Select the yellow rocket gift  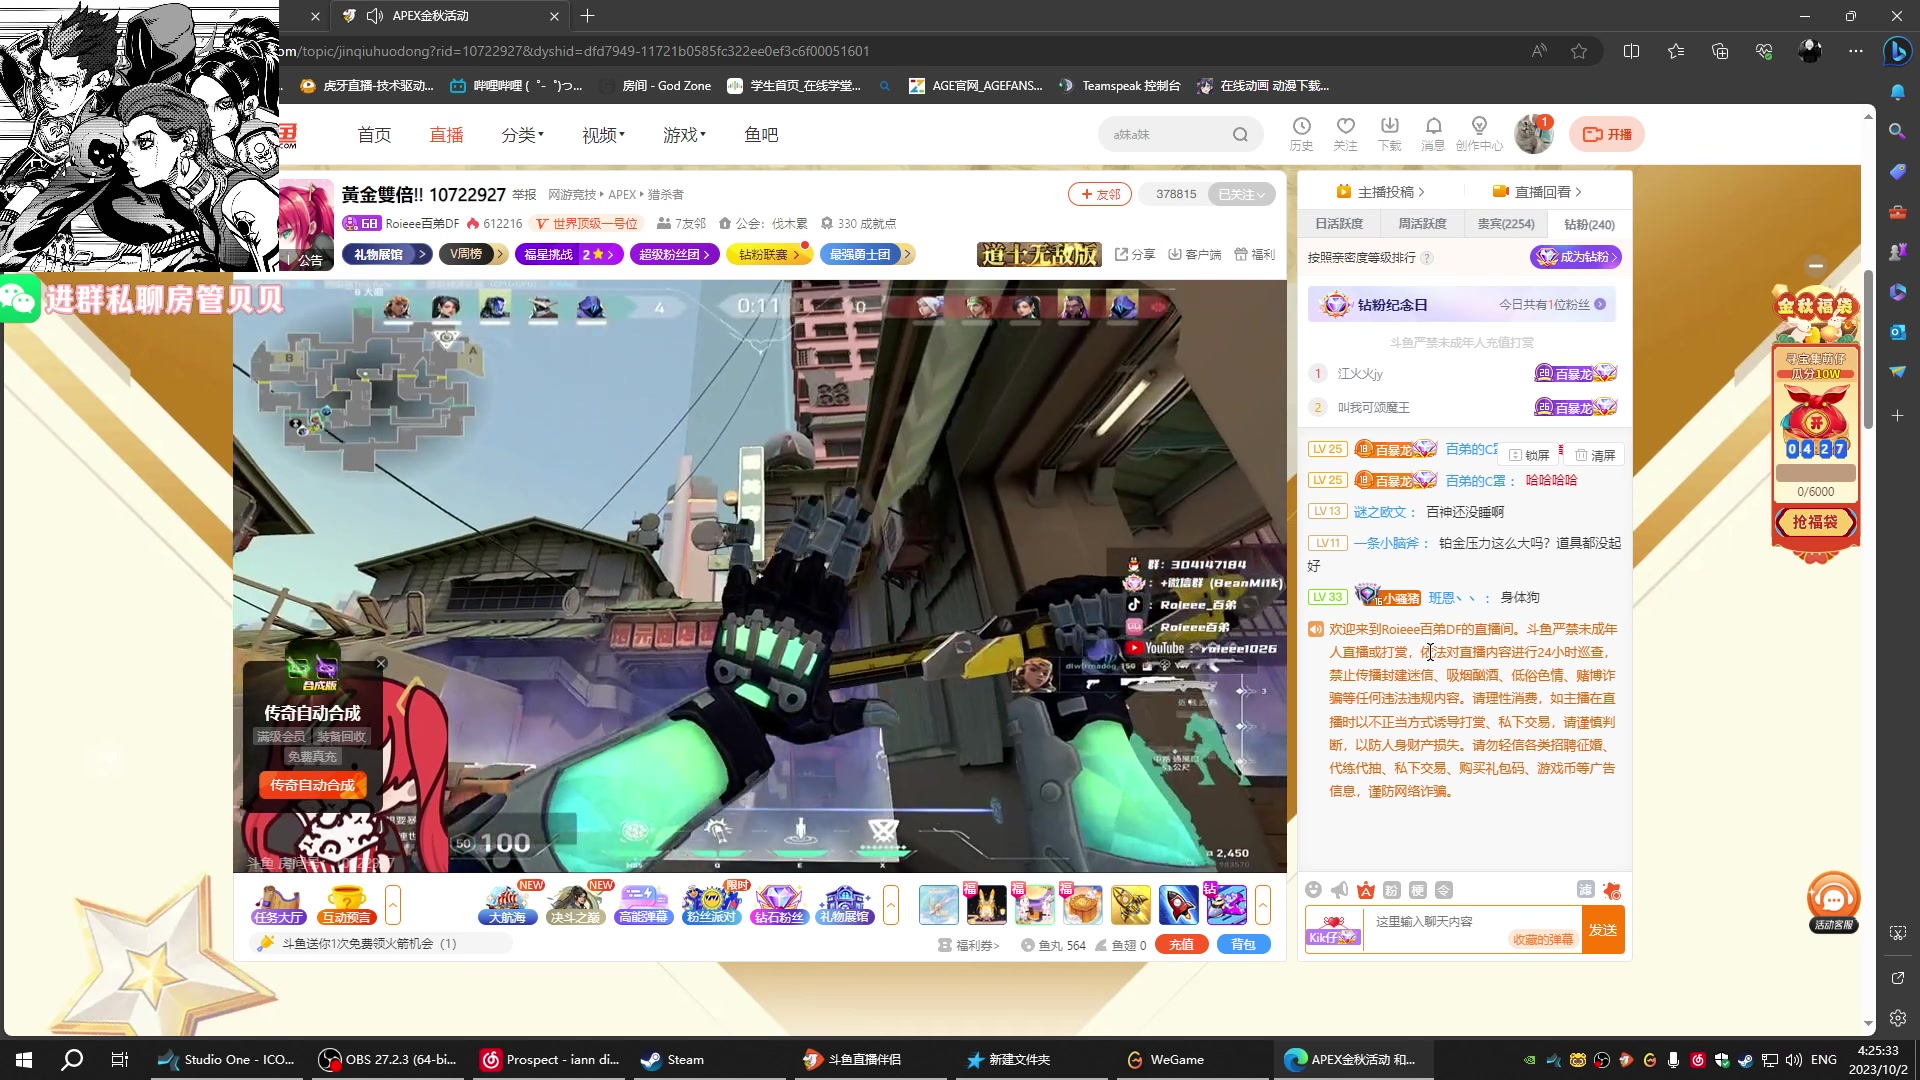1130,905
